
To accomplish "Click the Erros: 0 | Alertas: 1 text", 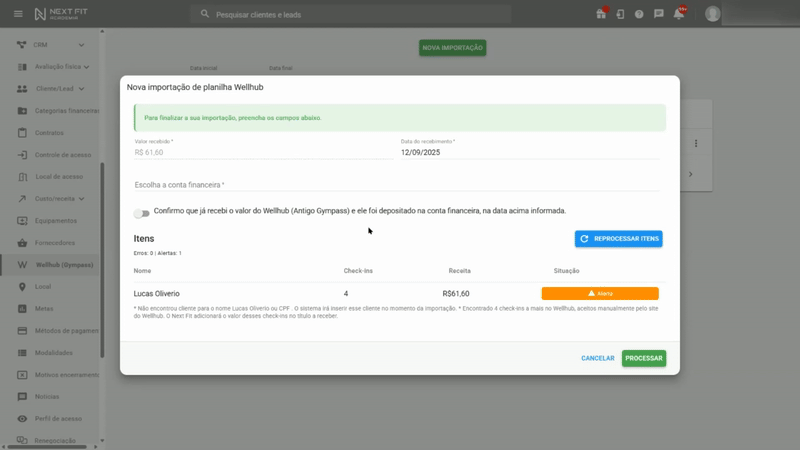I will pos(157,253).
